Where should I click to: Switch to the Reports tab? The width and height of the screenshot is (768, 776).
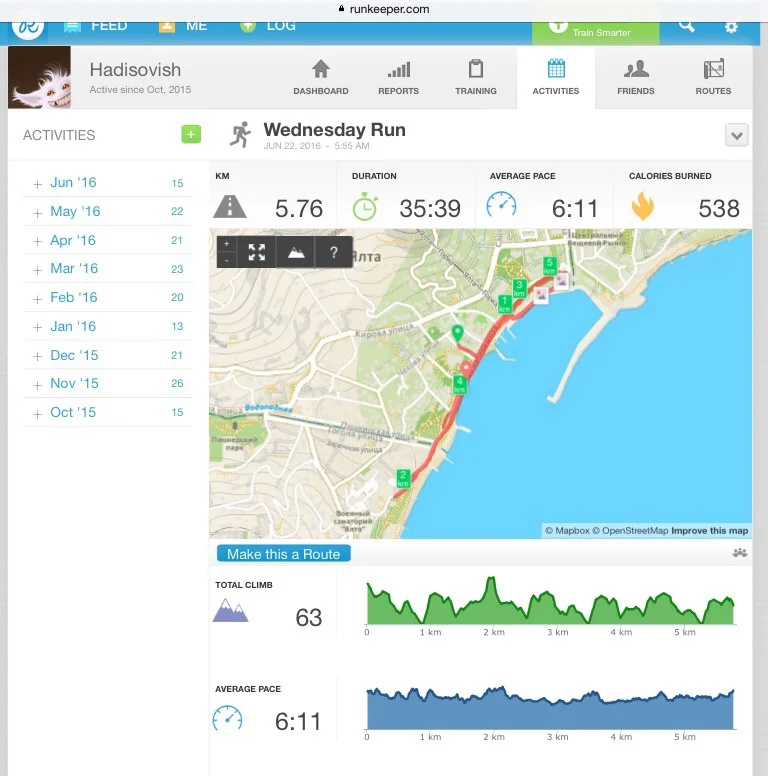(x=398, y=78)
